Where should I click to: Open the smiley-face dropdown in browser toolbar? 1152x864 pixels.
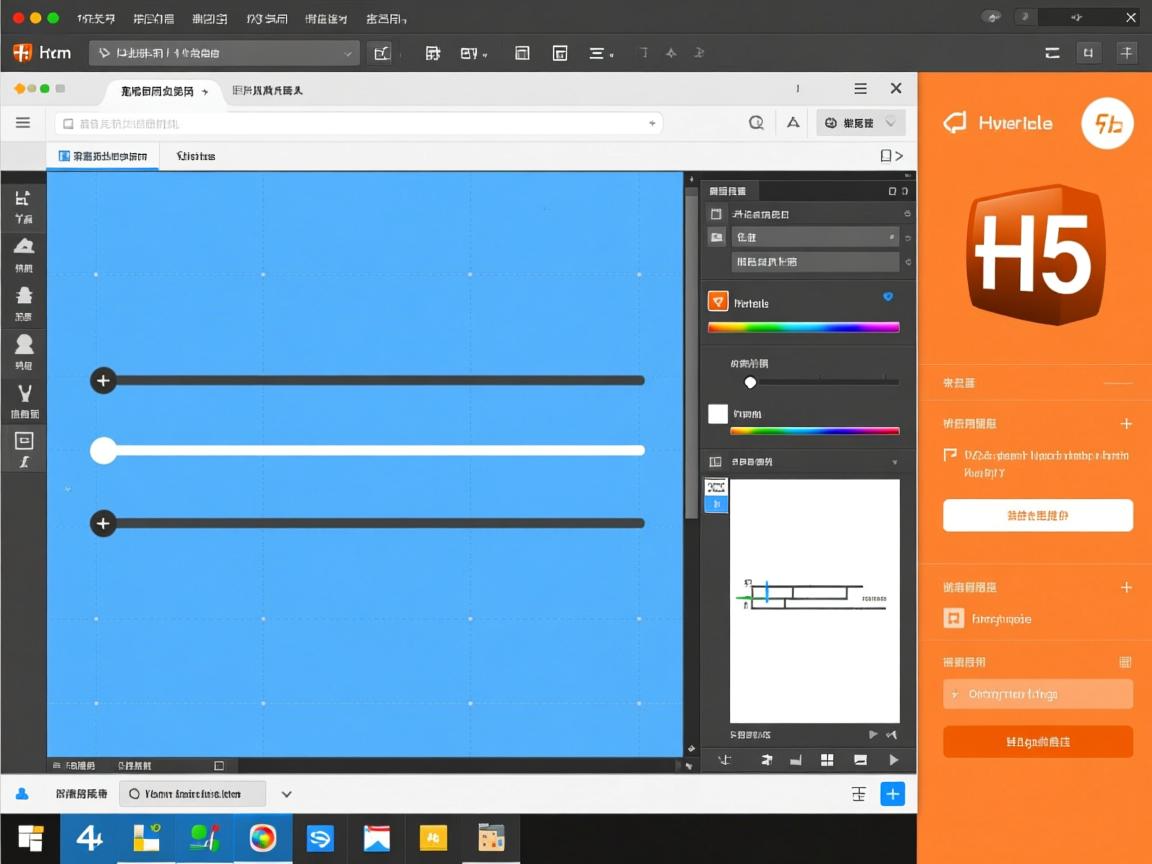point(860,123)
